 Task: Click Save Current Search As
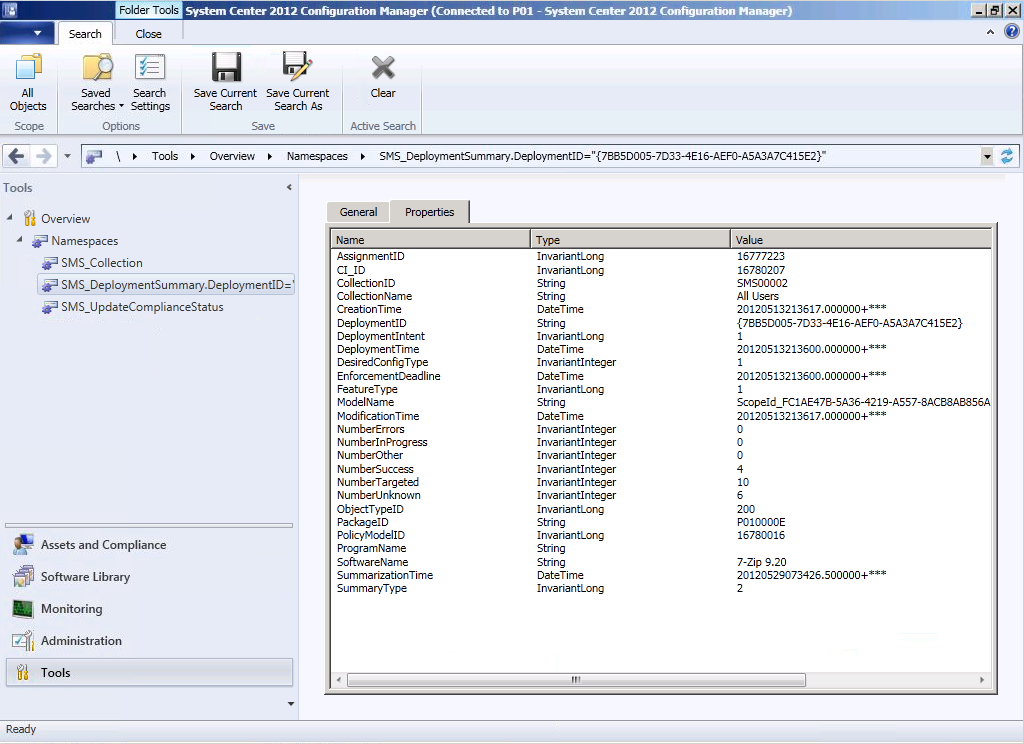(x=298, y=82)
